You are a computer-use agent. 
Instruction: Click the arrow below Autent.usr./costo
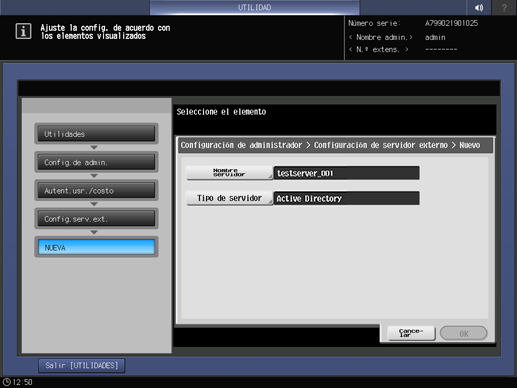94,204
